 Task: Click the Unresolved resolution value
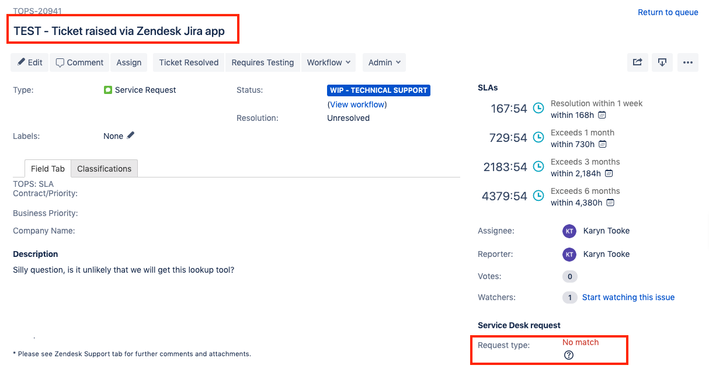(x=348, y=118)
